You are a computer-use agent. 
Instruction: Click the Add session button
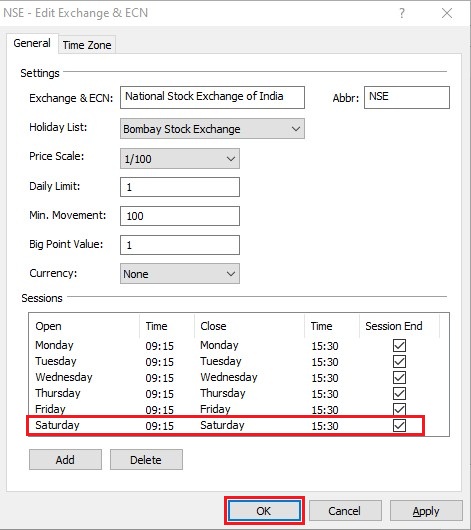65,459
